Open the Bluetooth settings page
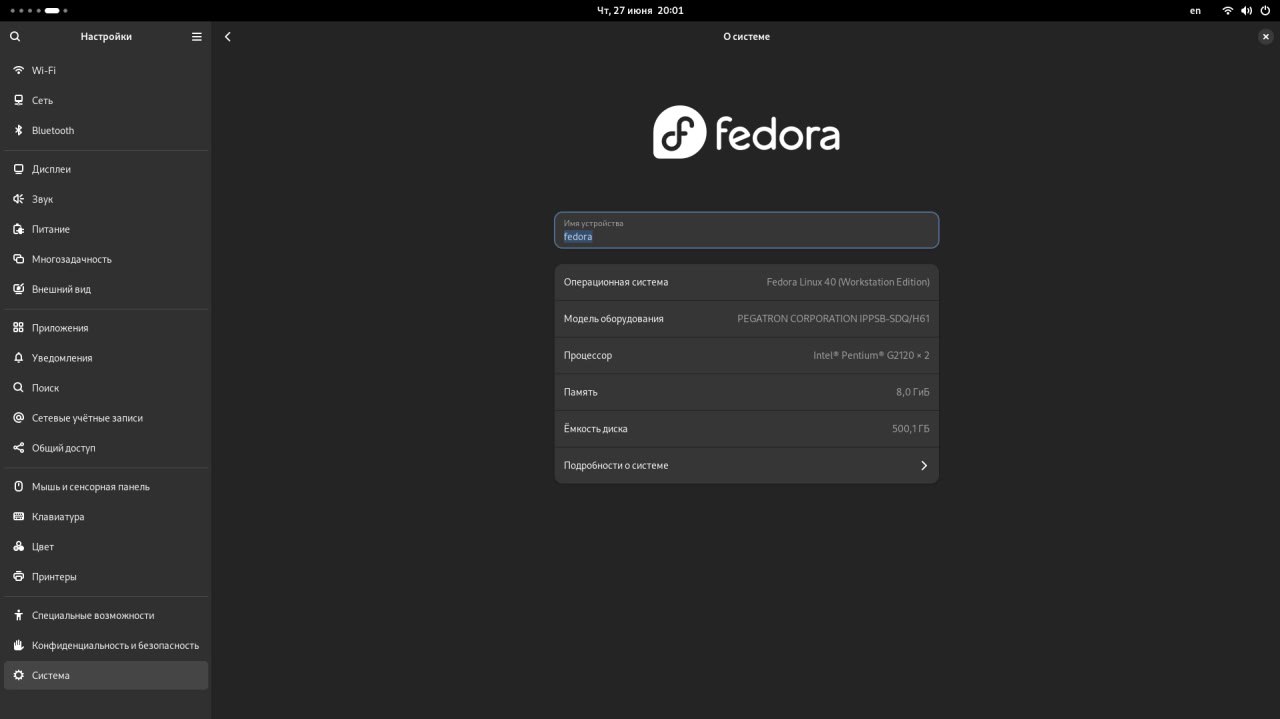The width and height of the screenshot is (1280, 719). (106, 130)
